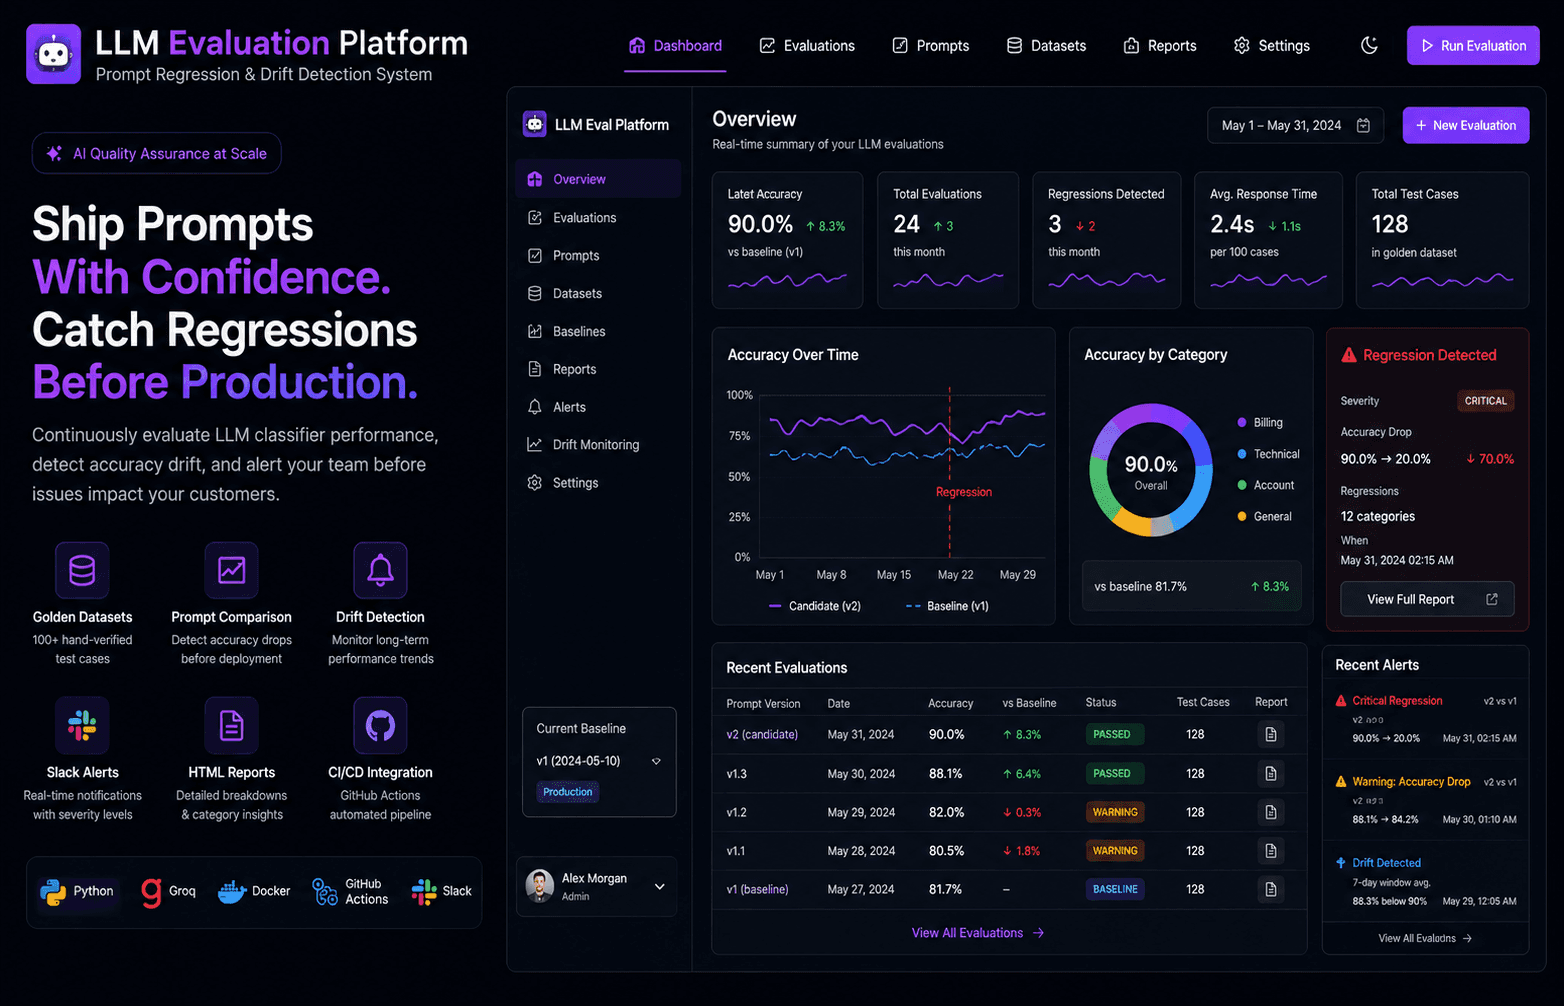Click Alex Morgan's avatar photo
Image resolution: width=1564 pixels, height=1006 pixels.
(540, 886)
